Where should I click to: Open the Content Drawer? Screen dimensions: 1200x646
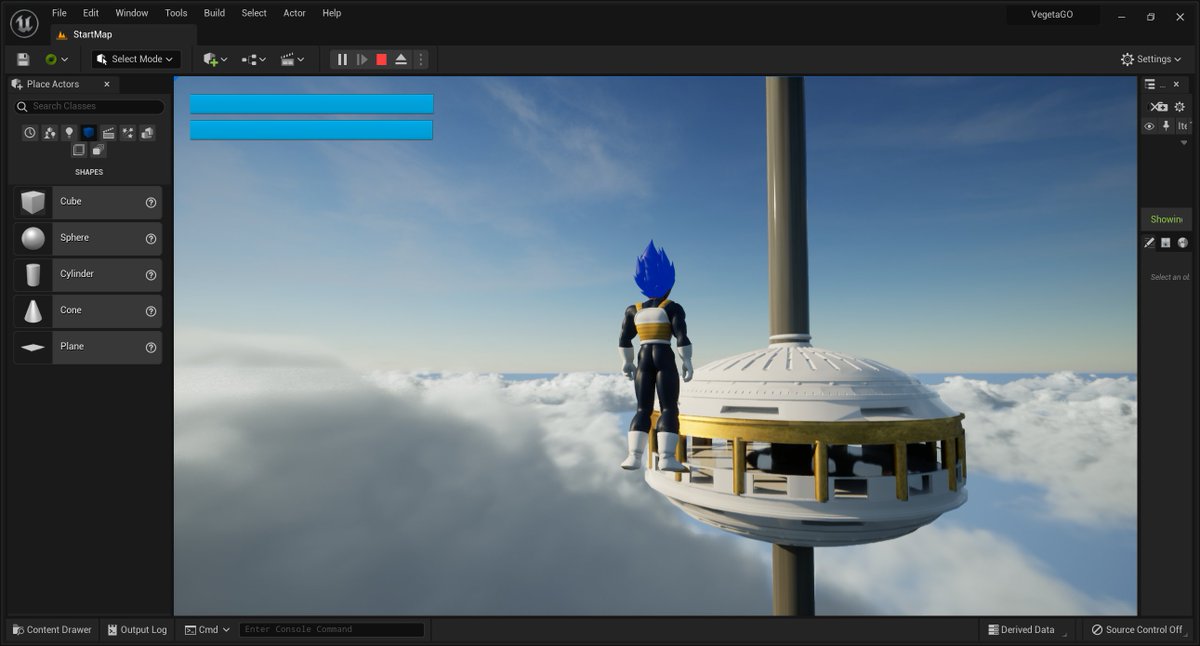[x=52, y=630]
